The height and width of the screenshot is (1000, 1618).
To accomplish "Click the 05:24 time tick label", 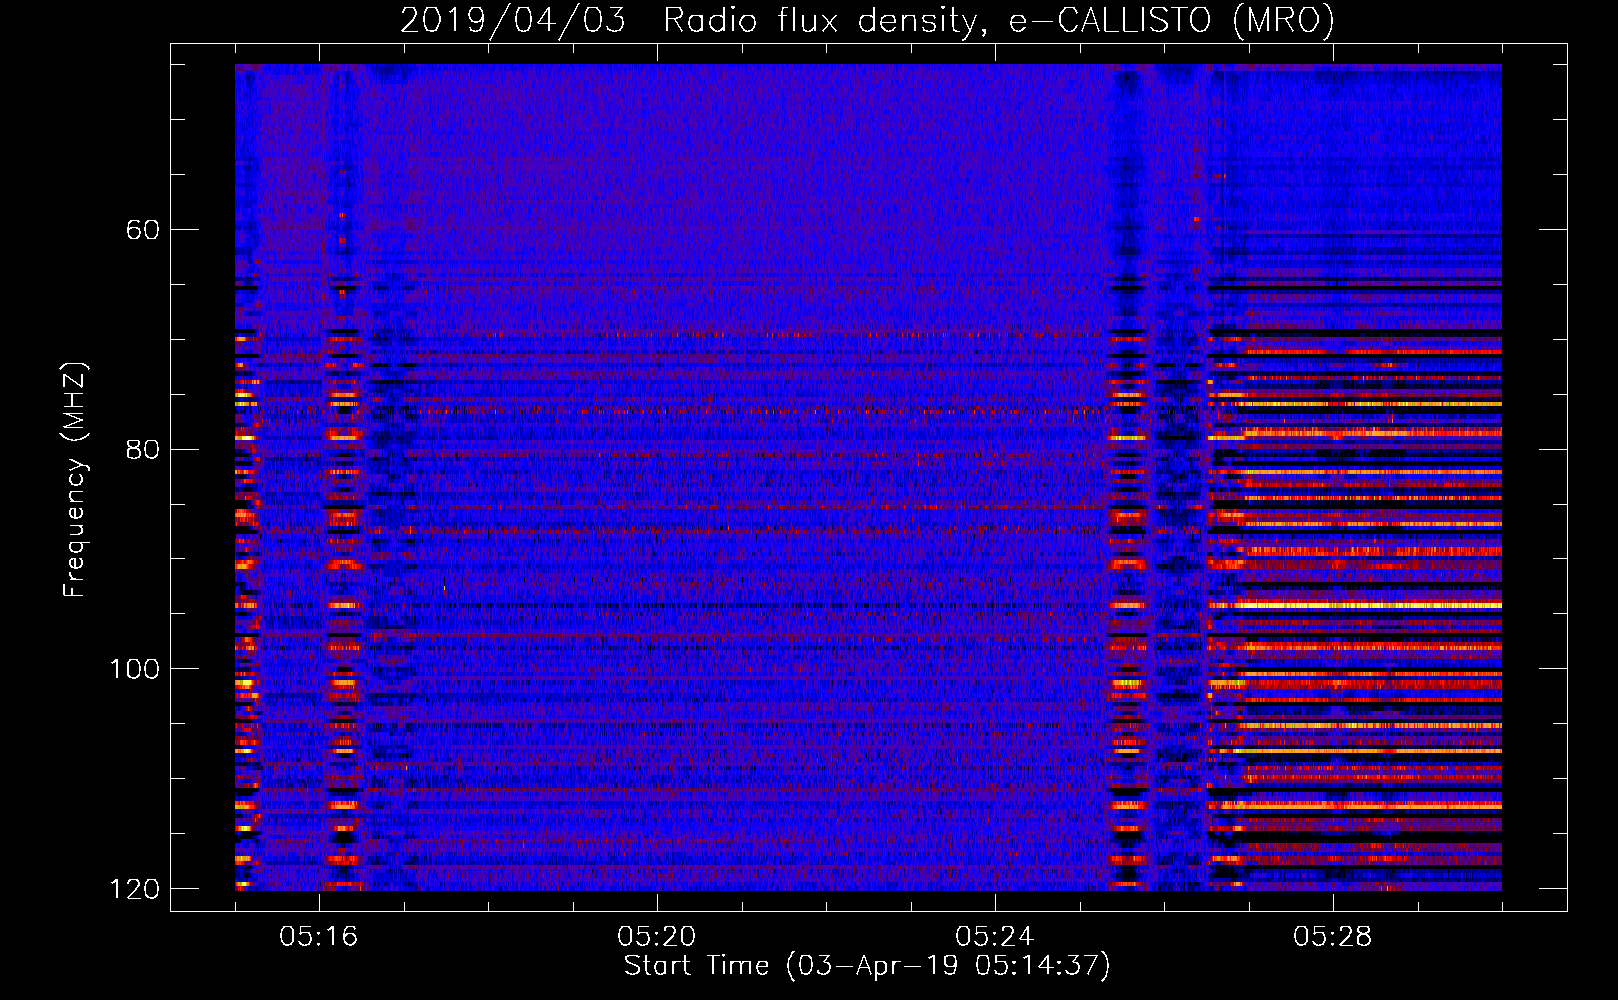I will [995, 936].
